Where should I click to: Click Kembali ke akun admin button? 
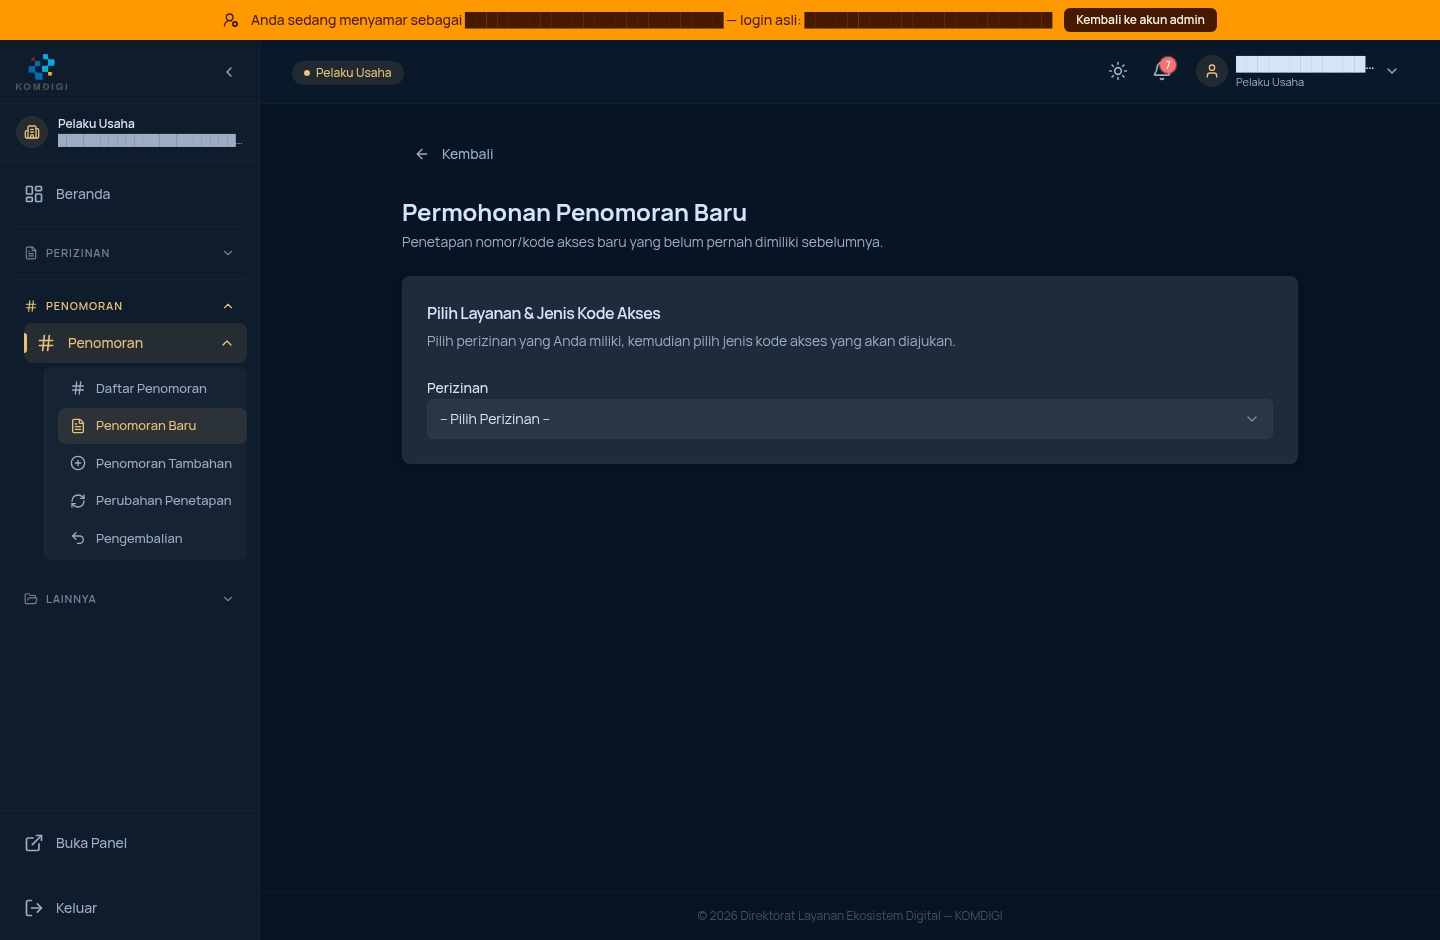1140,20
